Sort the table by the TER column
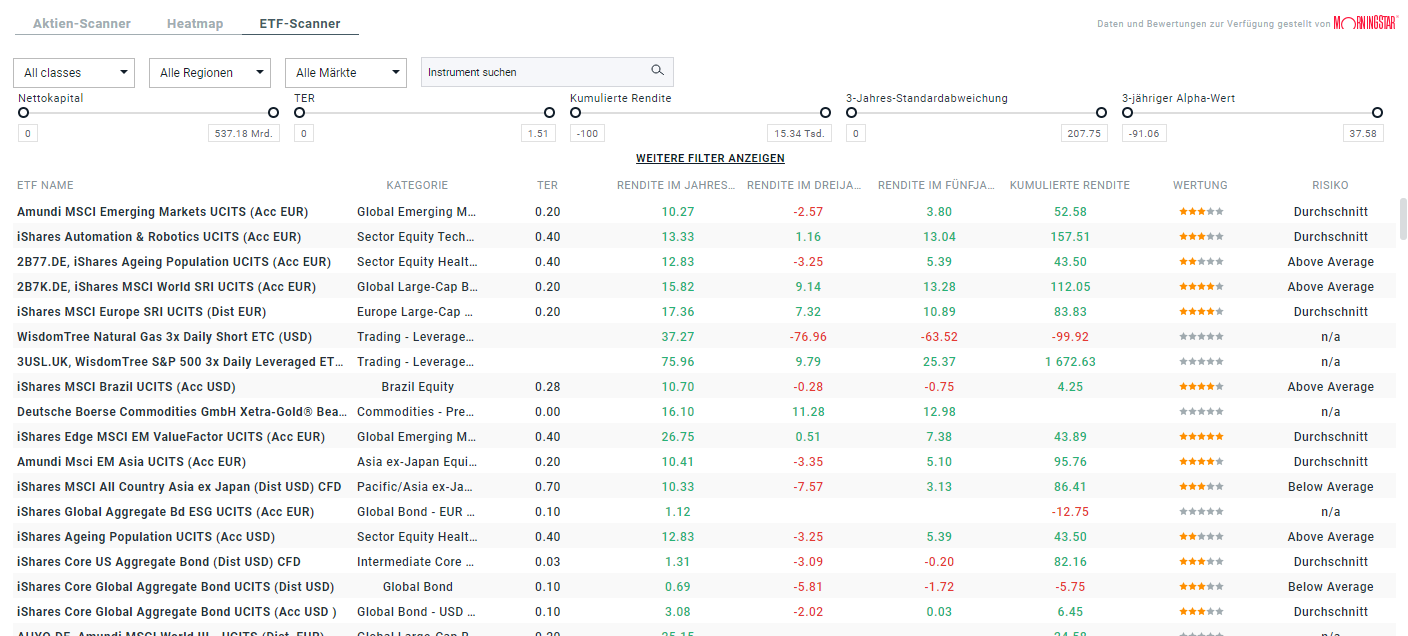 [547, 185]
